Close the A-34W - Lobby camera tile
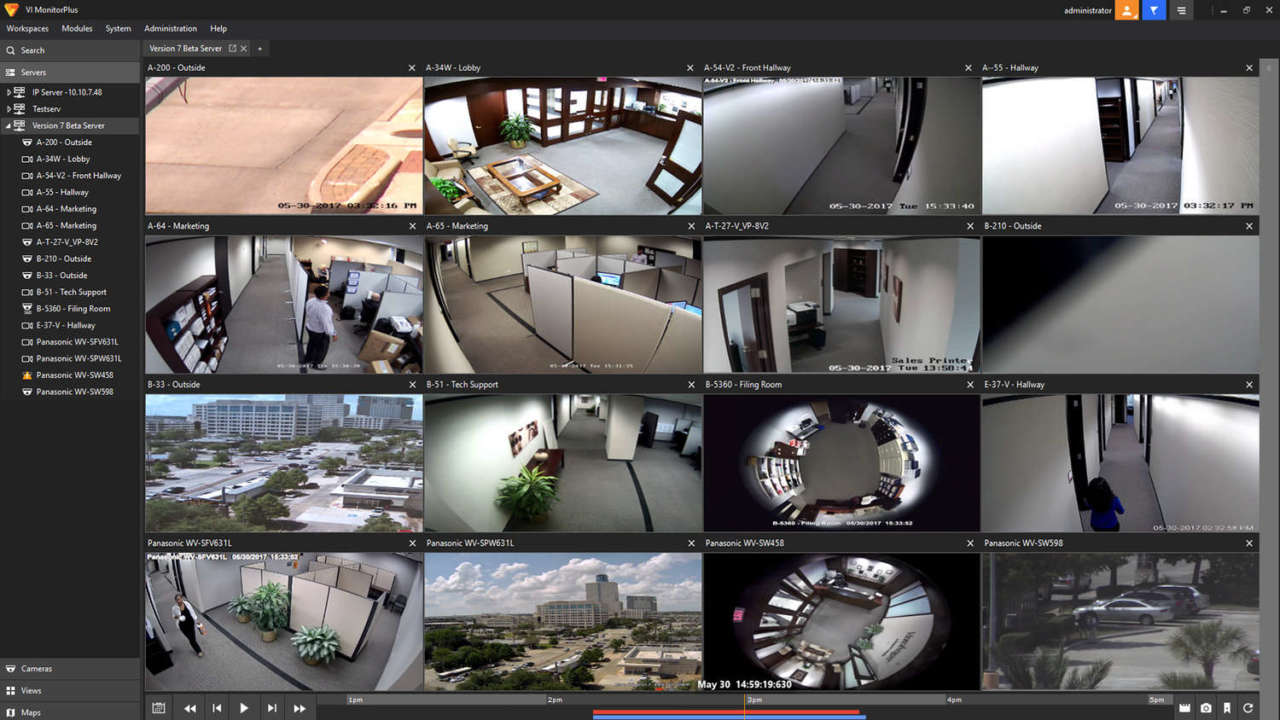This screenshot has width=1280, height=720. click(x=690, y=68)
